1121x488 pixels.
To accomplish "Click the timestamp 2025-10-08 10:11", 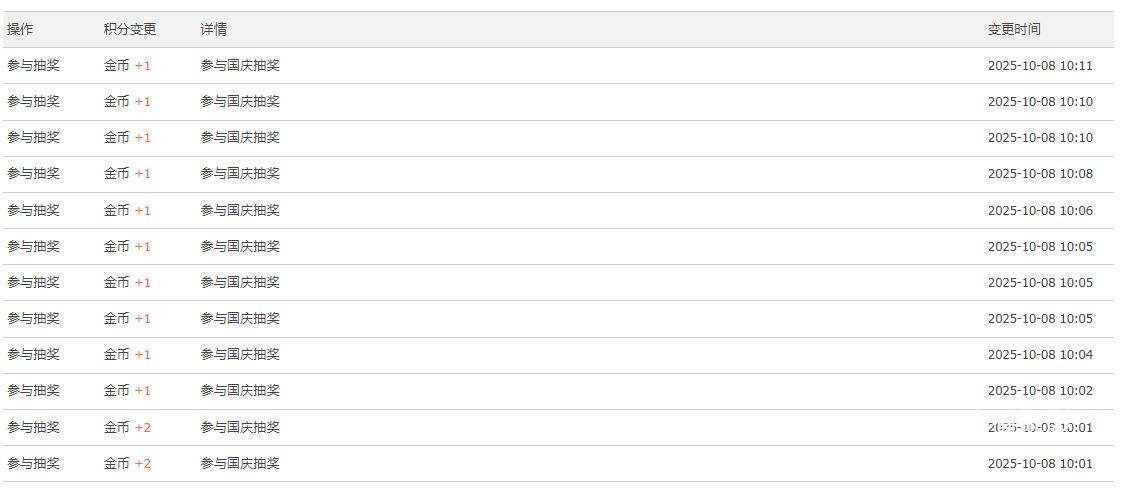I will click(x=1040, y=66).
